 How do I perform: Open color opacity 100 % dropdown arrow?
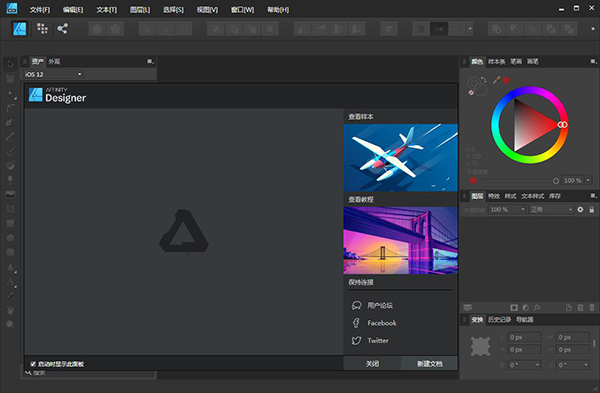coord(589,180)
